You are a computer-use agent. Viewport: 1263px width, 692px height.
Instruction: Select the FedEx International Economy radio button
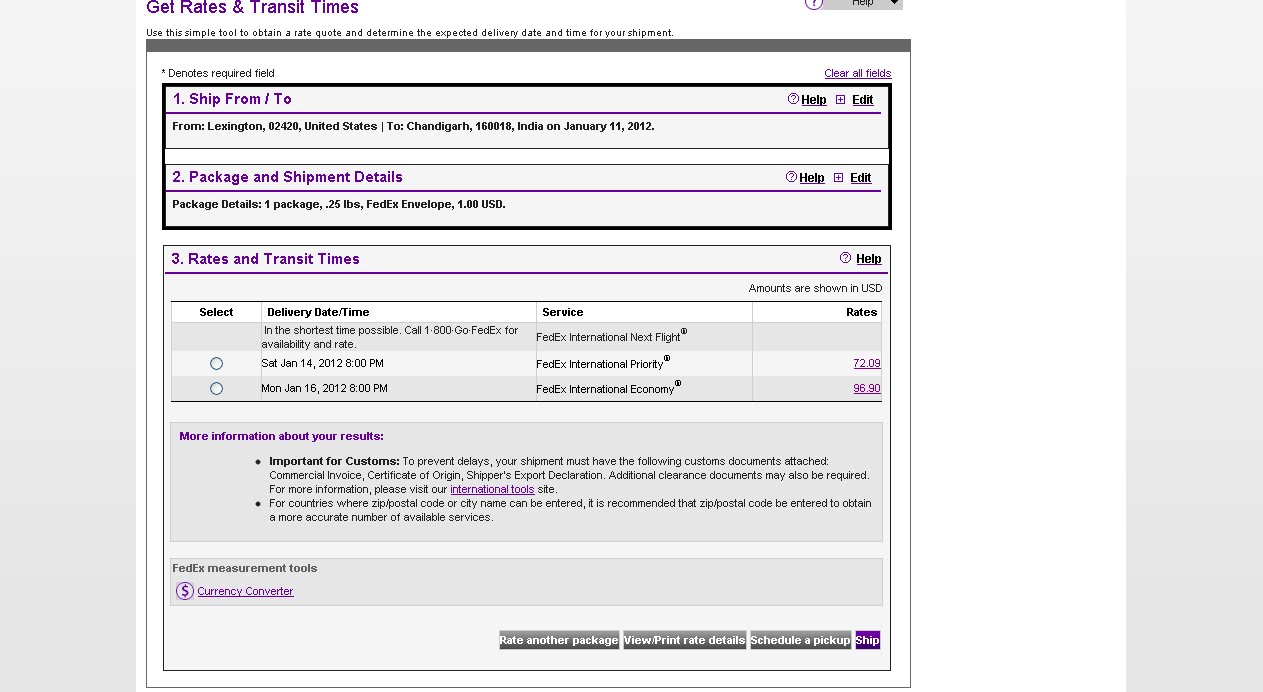pos(216,388)
